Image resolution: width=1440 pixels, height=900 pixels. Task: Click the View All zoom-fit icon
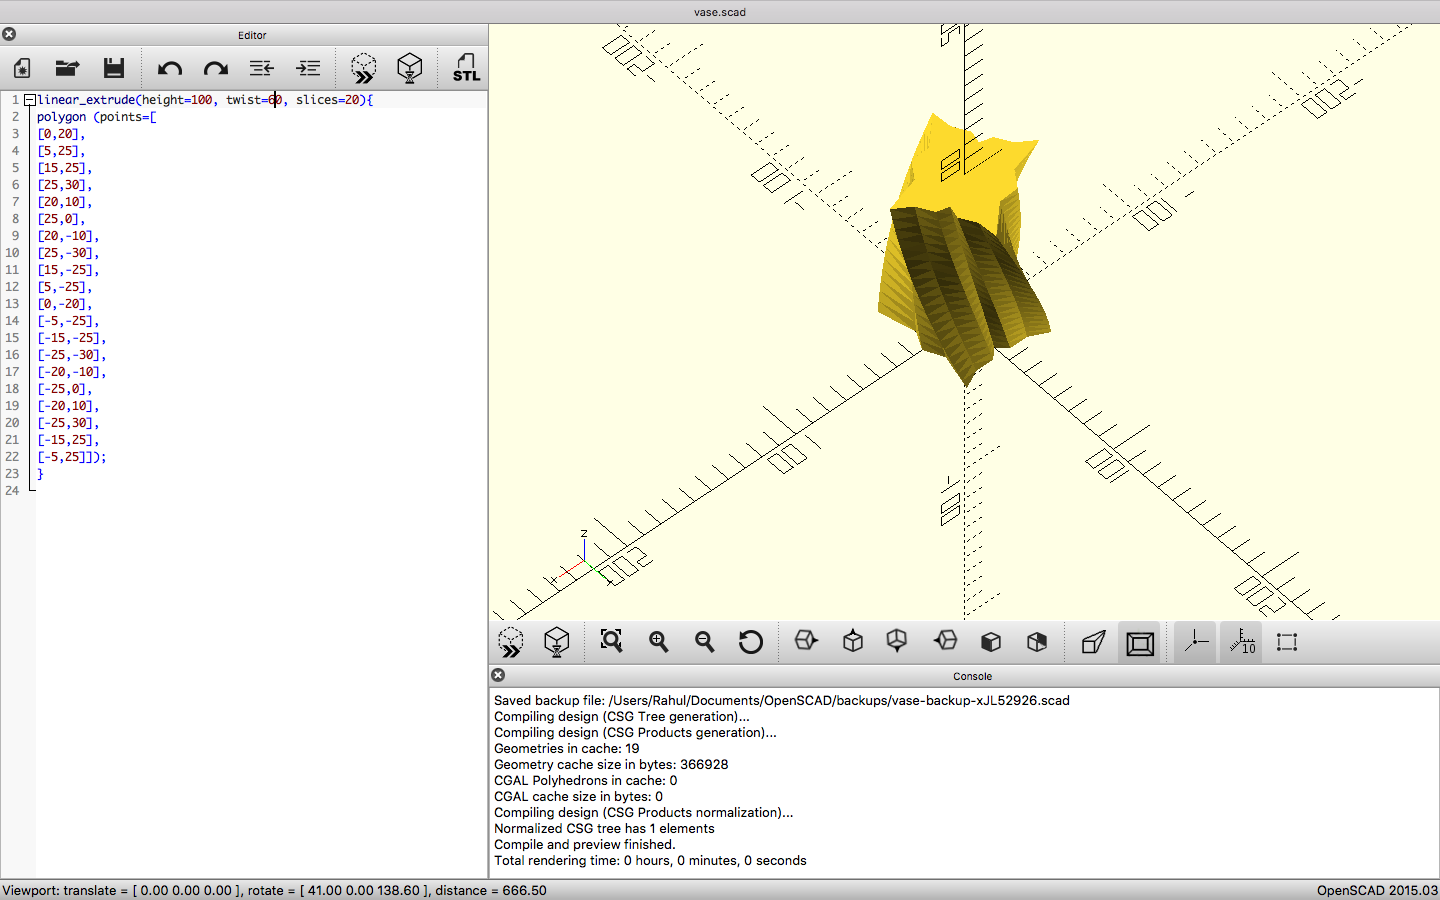[x=611, y=641]
